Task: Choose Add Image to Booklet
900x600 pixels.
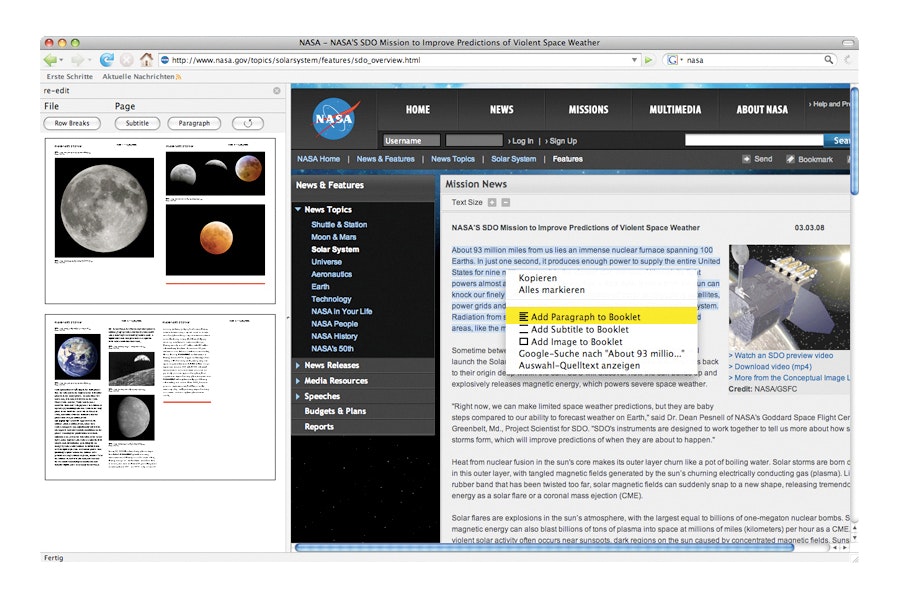Action: pyautogui.click(x=577, y=342)
